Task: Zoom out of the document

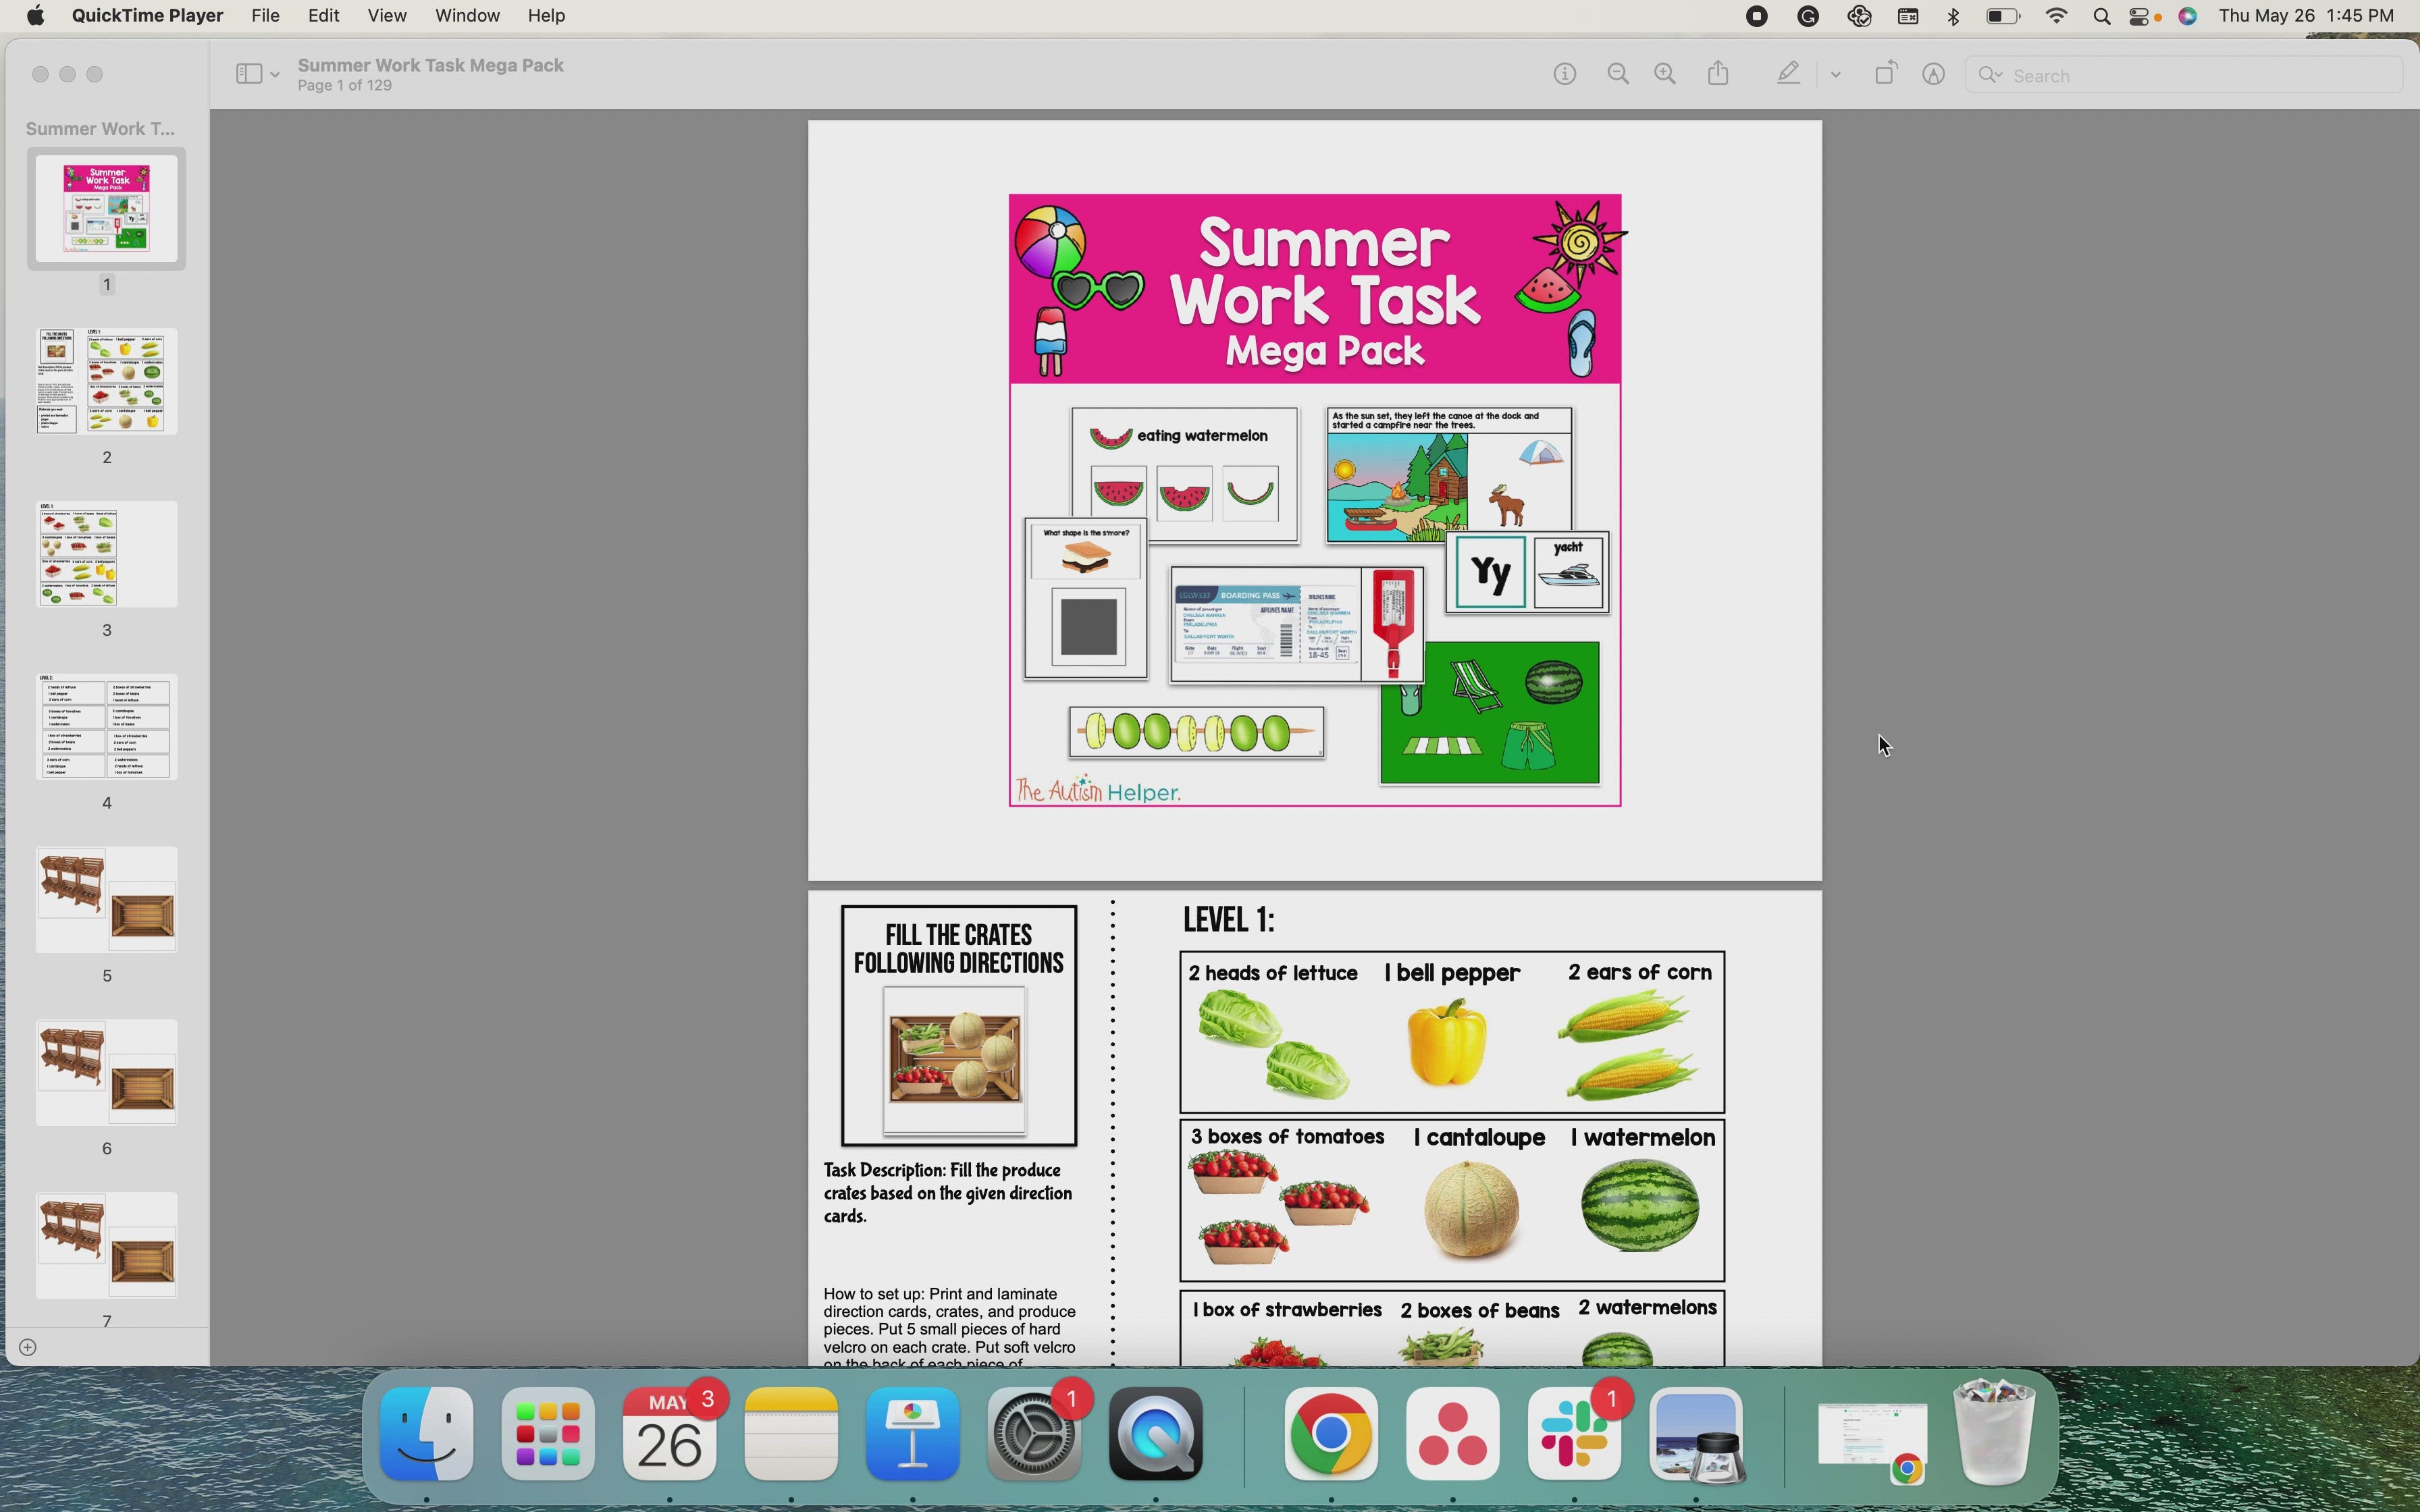Action: (1617, 73)
